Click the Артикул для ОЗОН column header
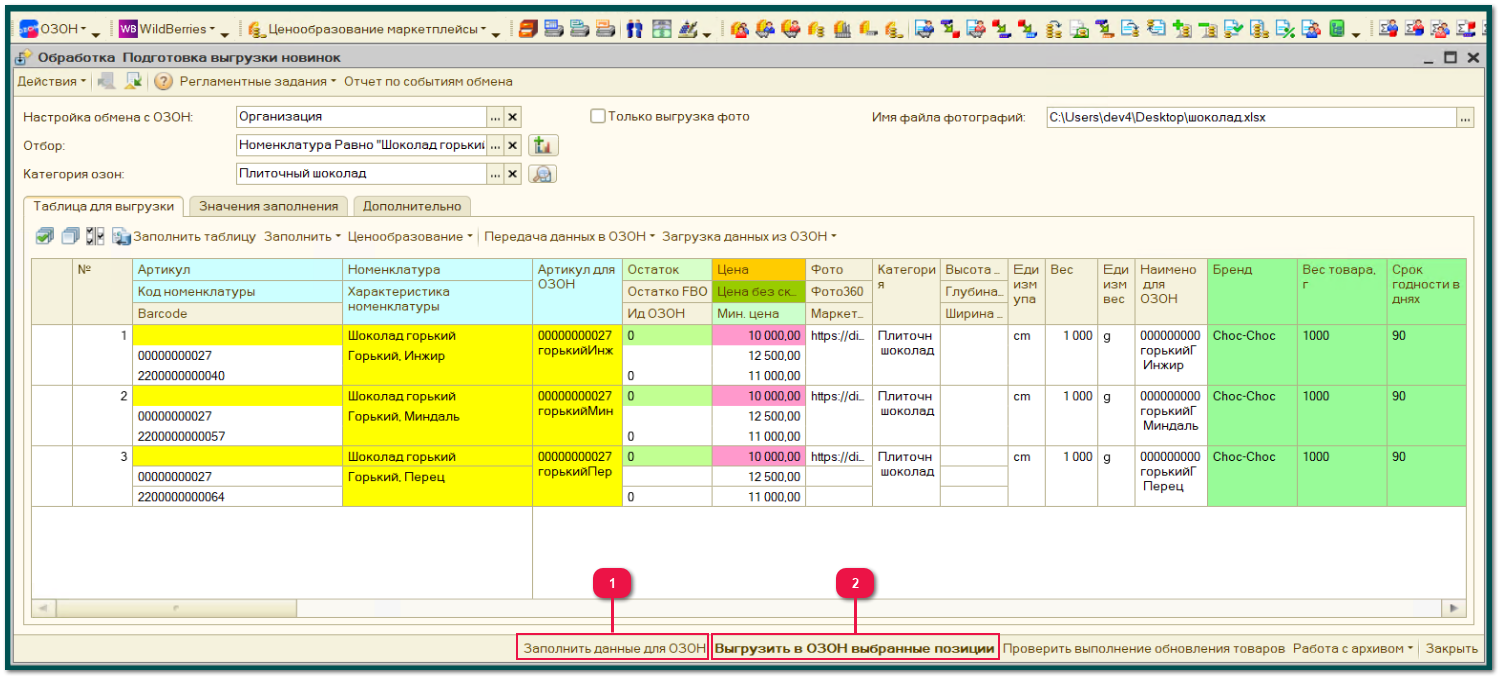1501x679 pixels. pyautogui.click(x=578, y=292)
